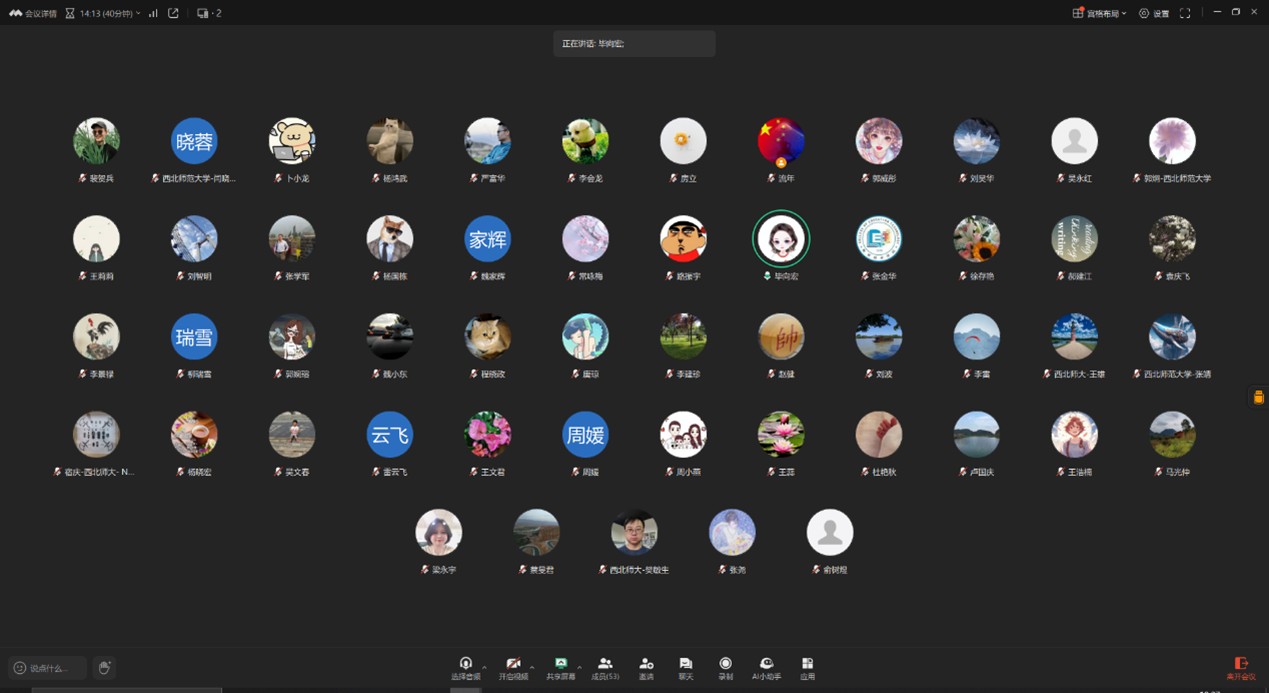
Task: Enter fullscreen mode from the top bar
Action: (1185, 13)
